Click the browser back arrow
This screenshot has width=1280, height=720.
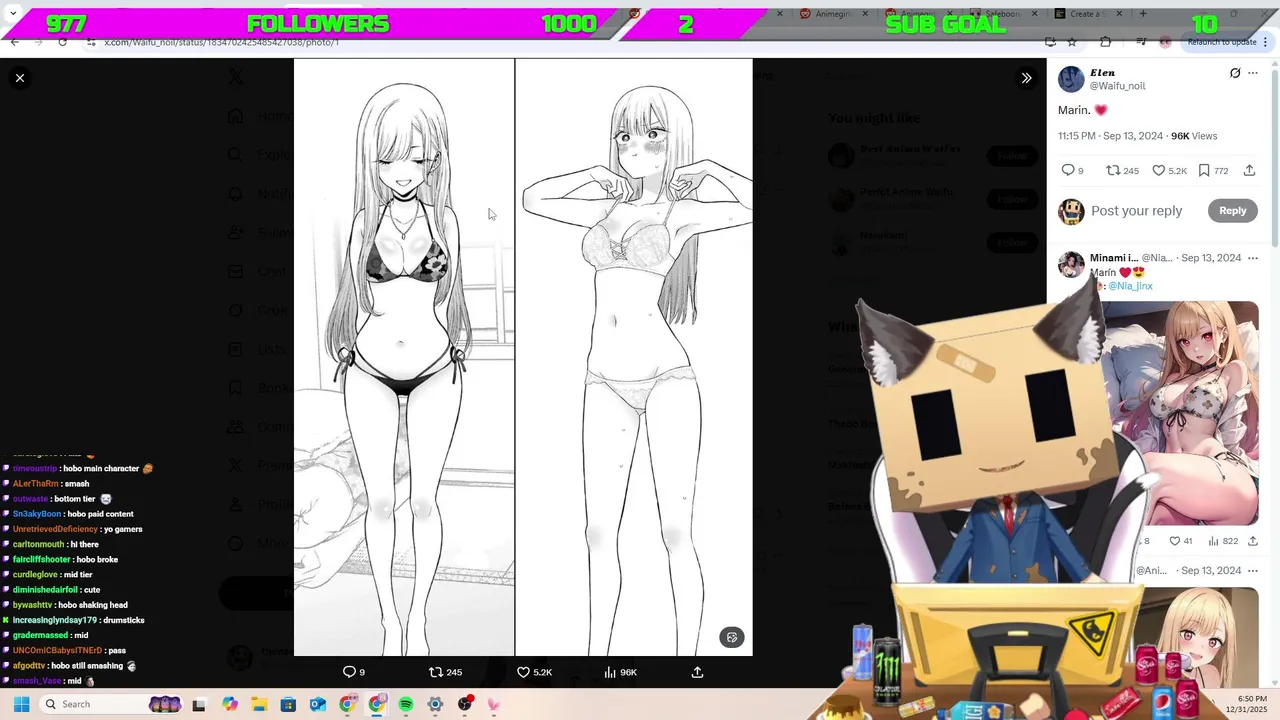tap(14, 42)
